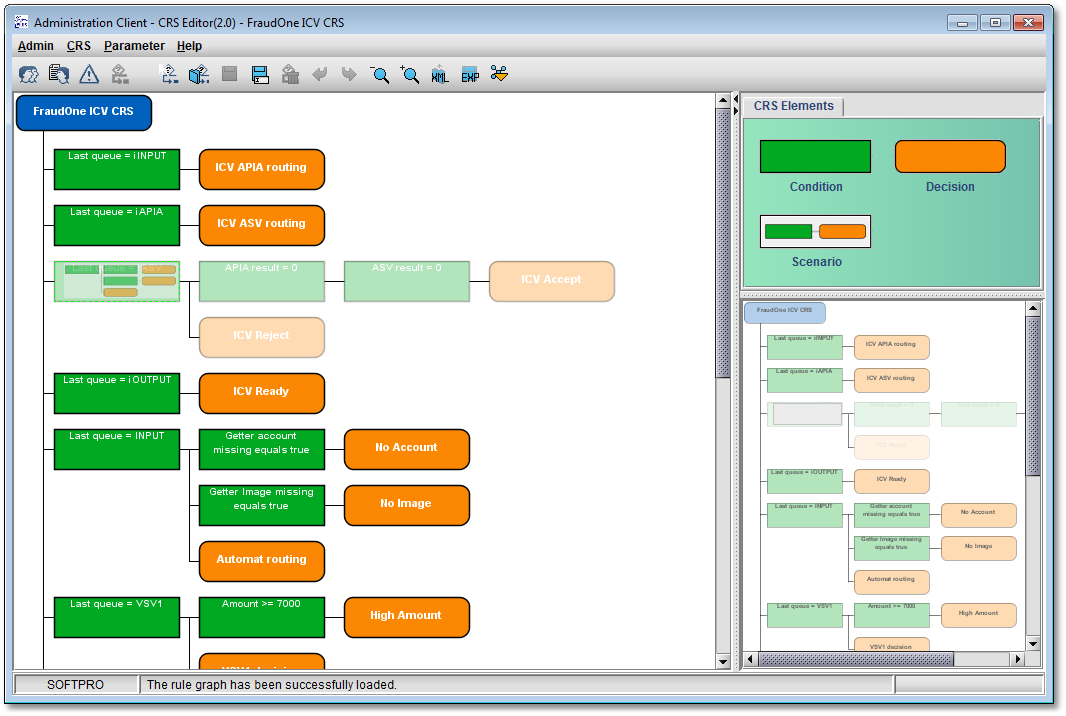Screen dimensions: 1066x716
Task: Click the save disk icon in toolbar
Action: coord(260,74)
